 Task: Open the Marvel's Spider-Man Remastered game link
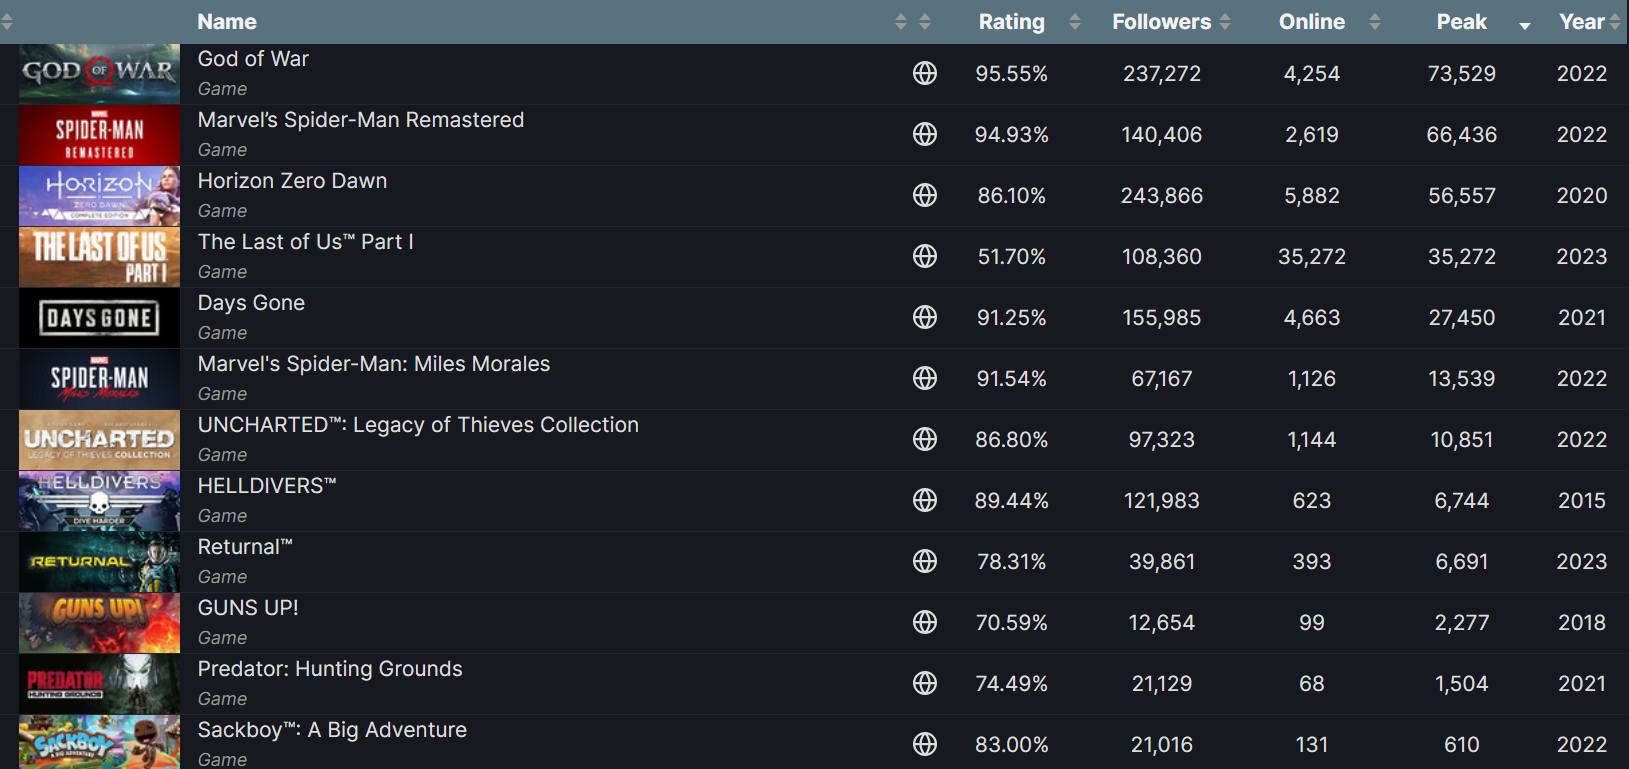(361, 120)
